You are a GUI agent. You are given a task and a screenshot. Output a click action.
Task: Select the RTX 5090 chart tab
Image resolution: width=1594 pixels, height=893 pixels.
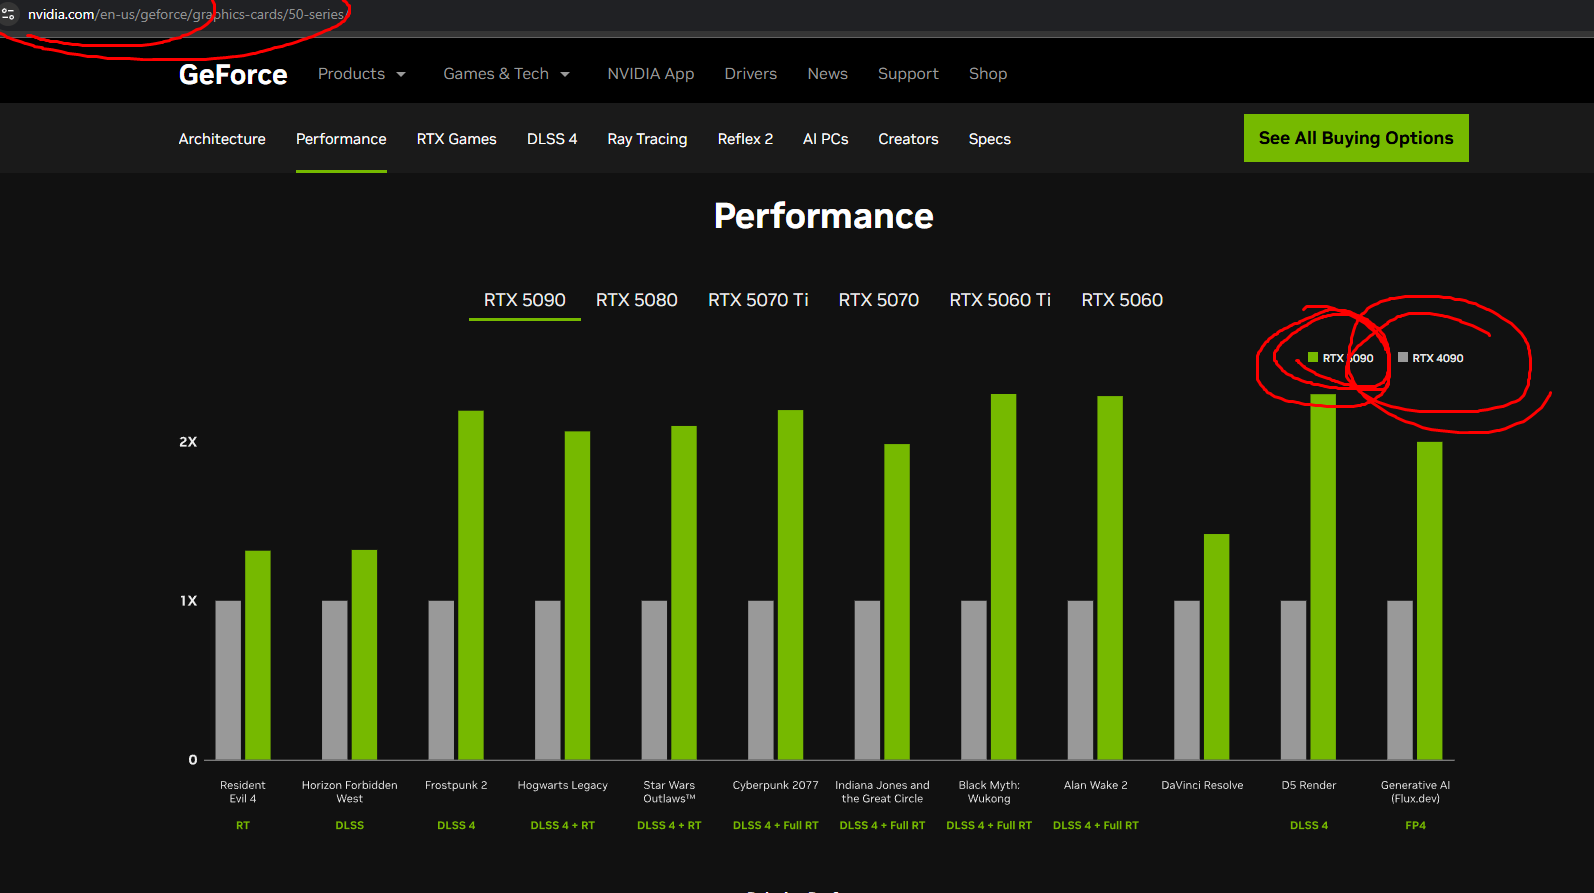[x=525, y=300]
